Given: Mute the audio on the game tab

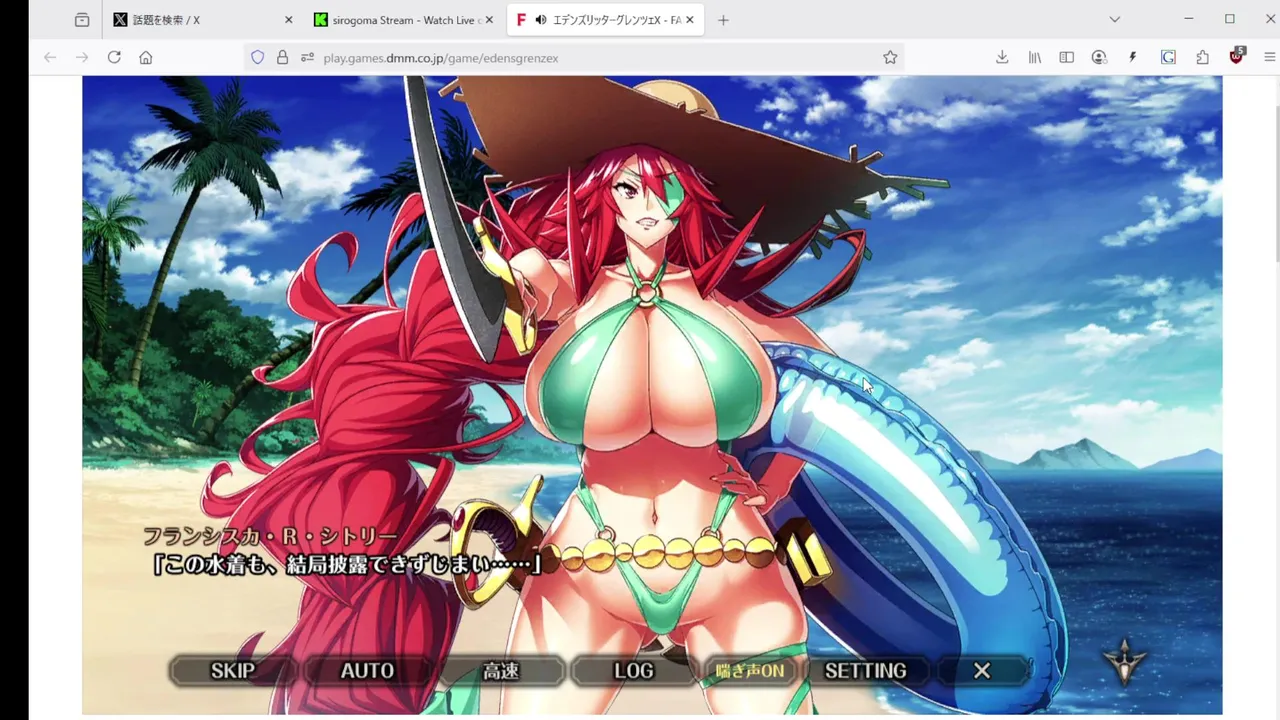Looking at the screenshot, I should (541, 20).
